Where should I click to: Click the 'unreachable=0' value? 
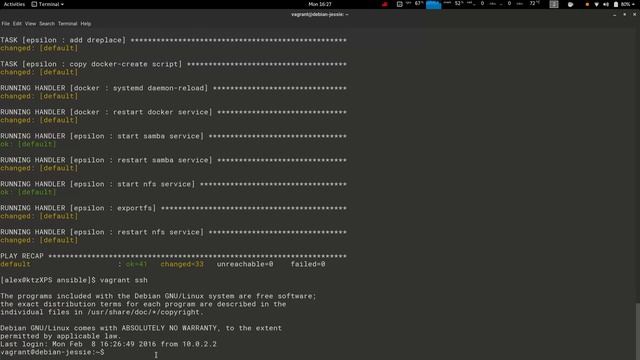pos(245,264)
